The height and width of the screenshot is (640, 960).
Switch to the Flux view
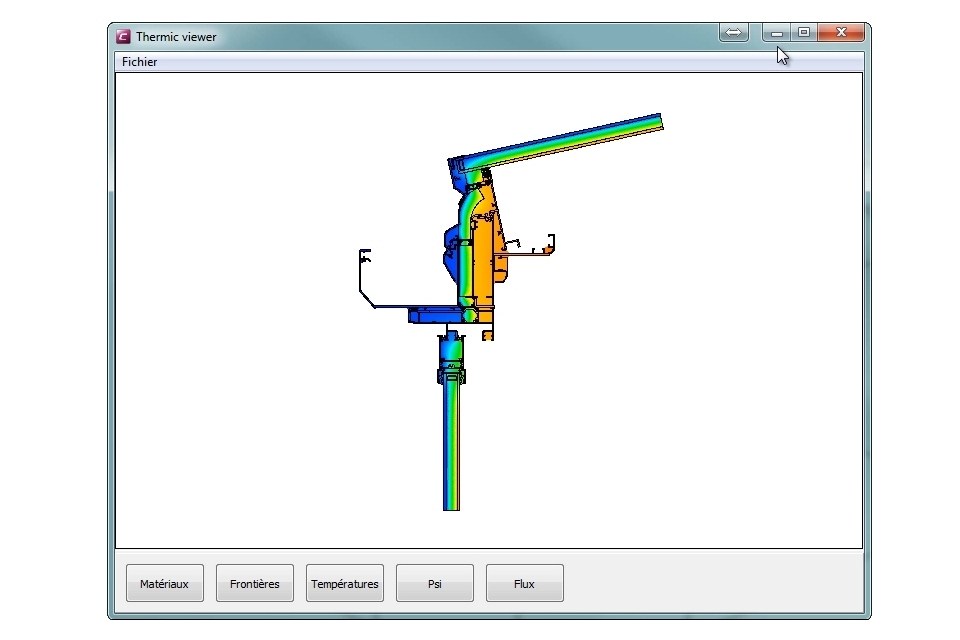pyautogui.click(x=525, y=583)
